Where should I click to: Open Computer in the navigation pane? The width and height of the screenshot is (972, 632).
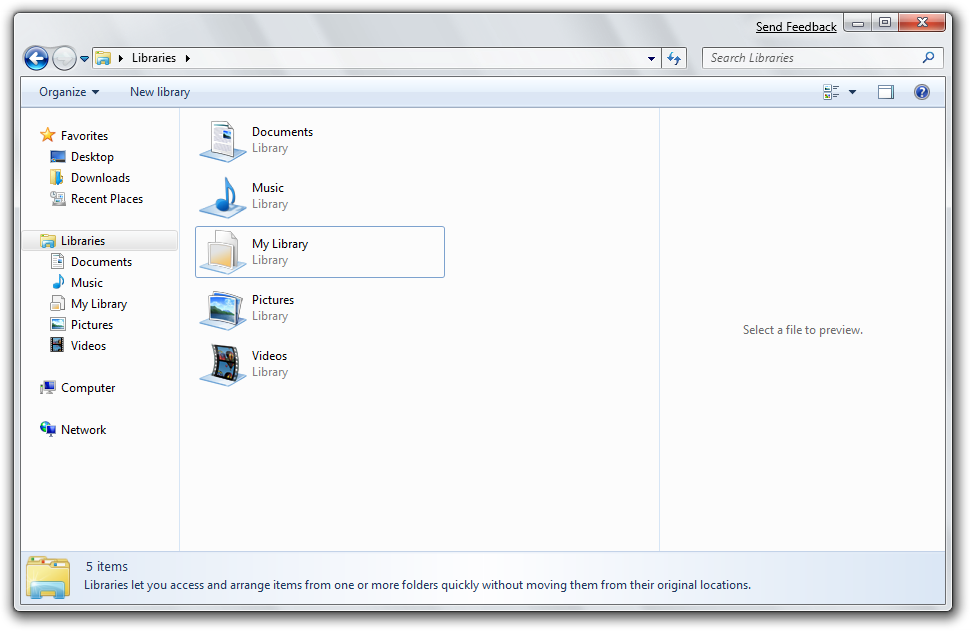[88, 388]
